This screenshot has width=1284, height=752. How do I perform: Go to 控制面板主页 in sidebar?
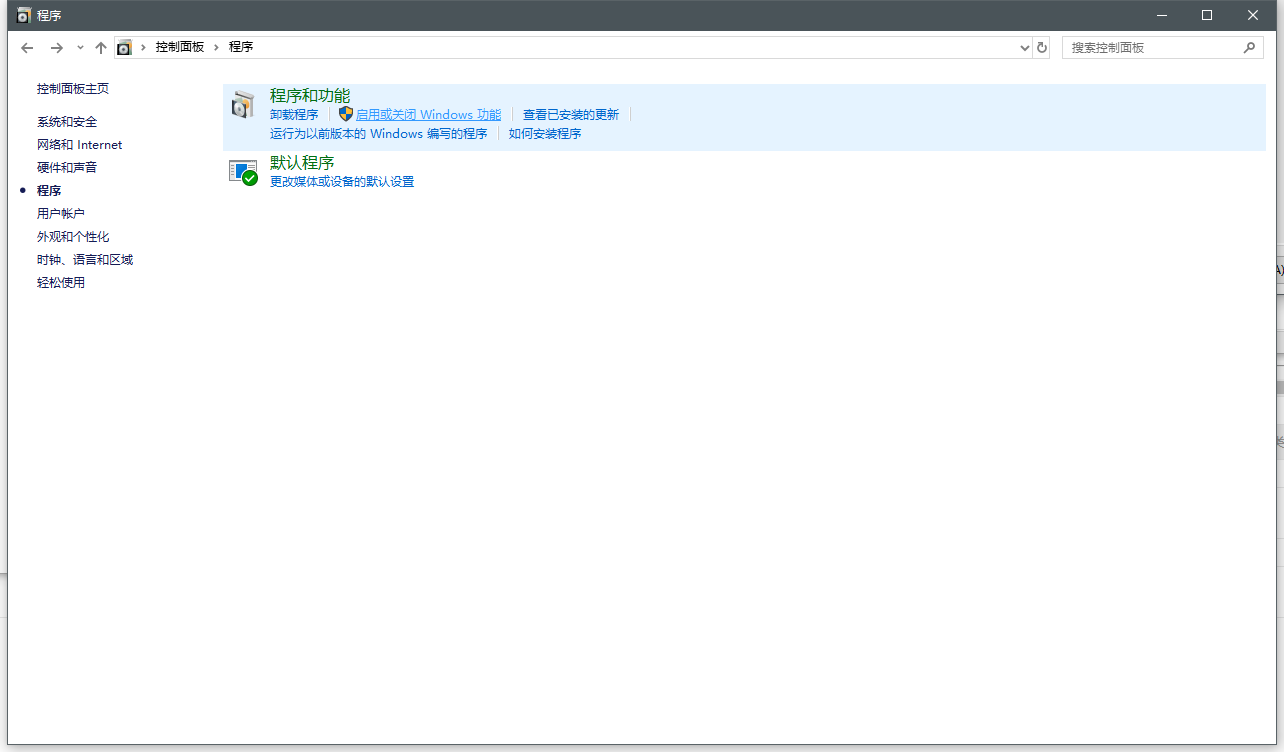pyautogui.click(x=73, y=89)
